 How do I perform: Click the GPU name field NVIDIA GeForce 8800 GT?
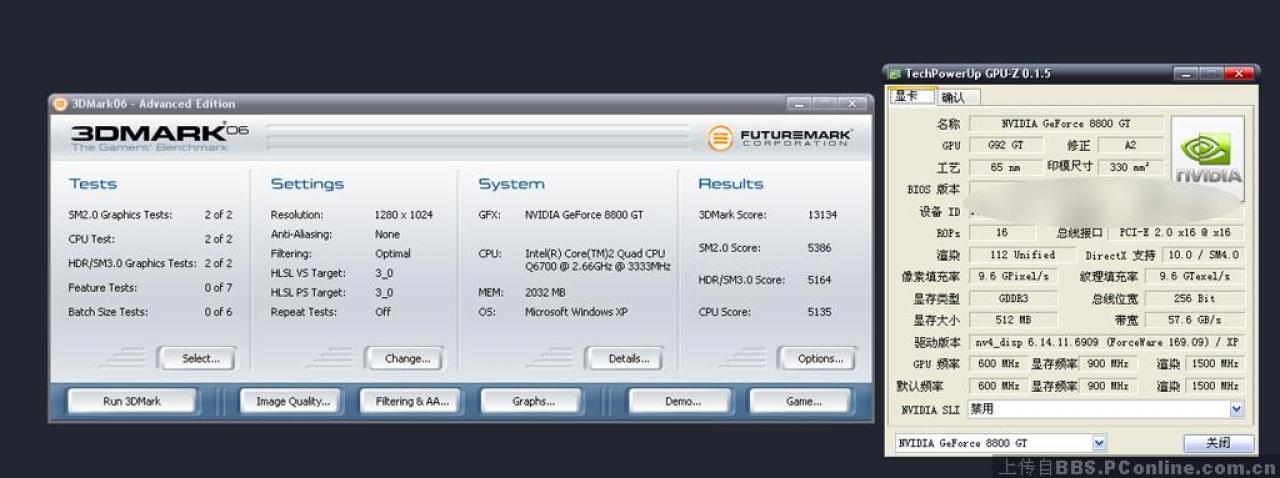click(x=1066, y=124)
